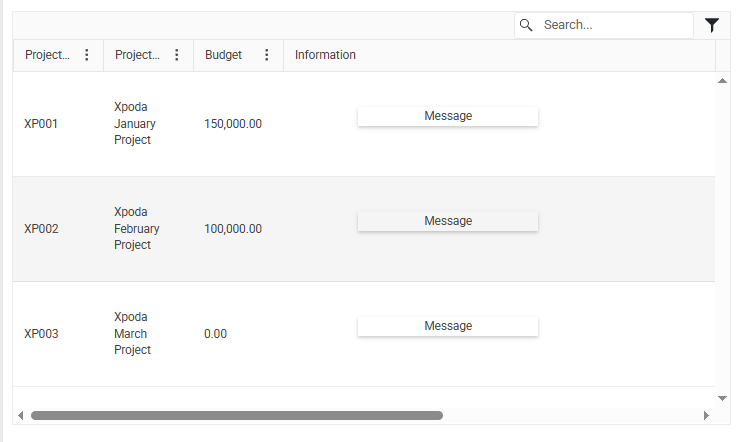Open Budget column three-dot menu
Screen dimensions: 743x442
pos(267,55)
